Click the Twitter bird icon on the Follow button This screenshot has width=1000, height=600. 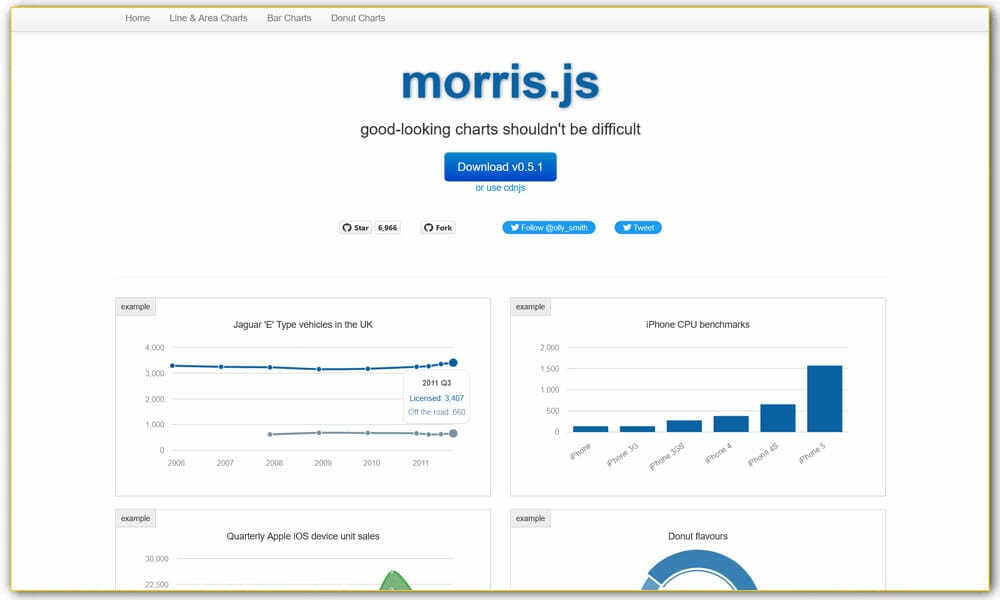[514, 227]
